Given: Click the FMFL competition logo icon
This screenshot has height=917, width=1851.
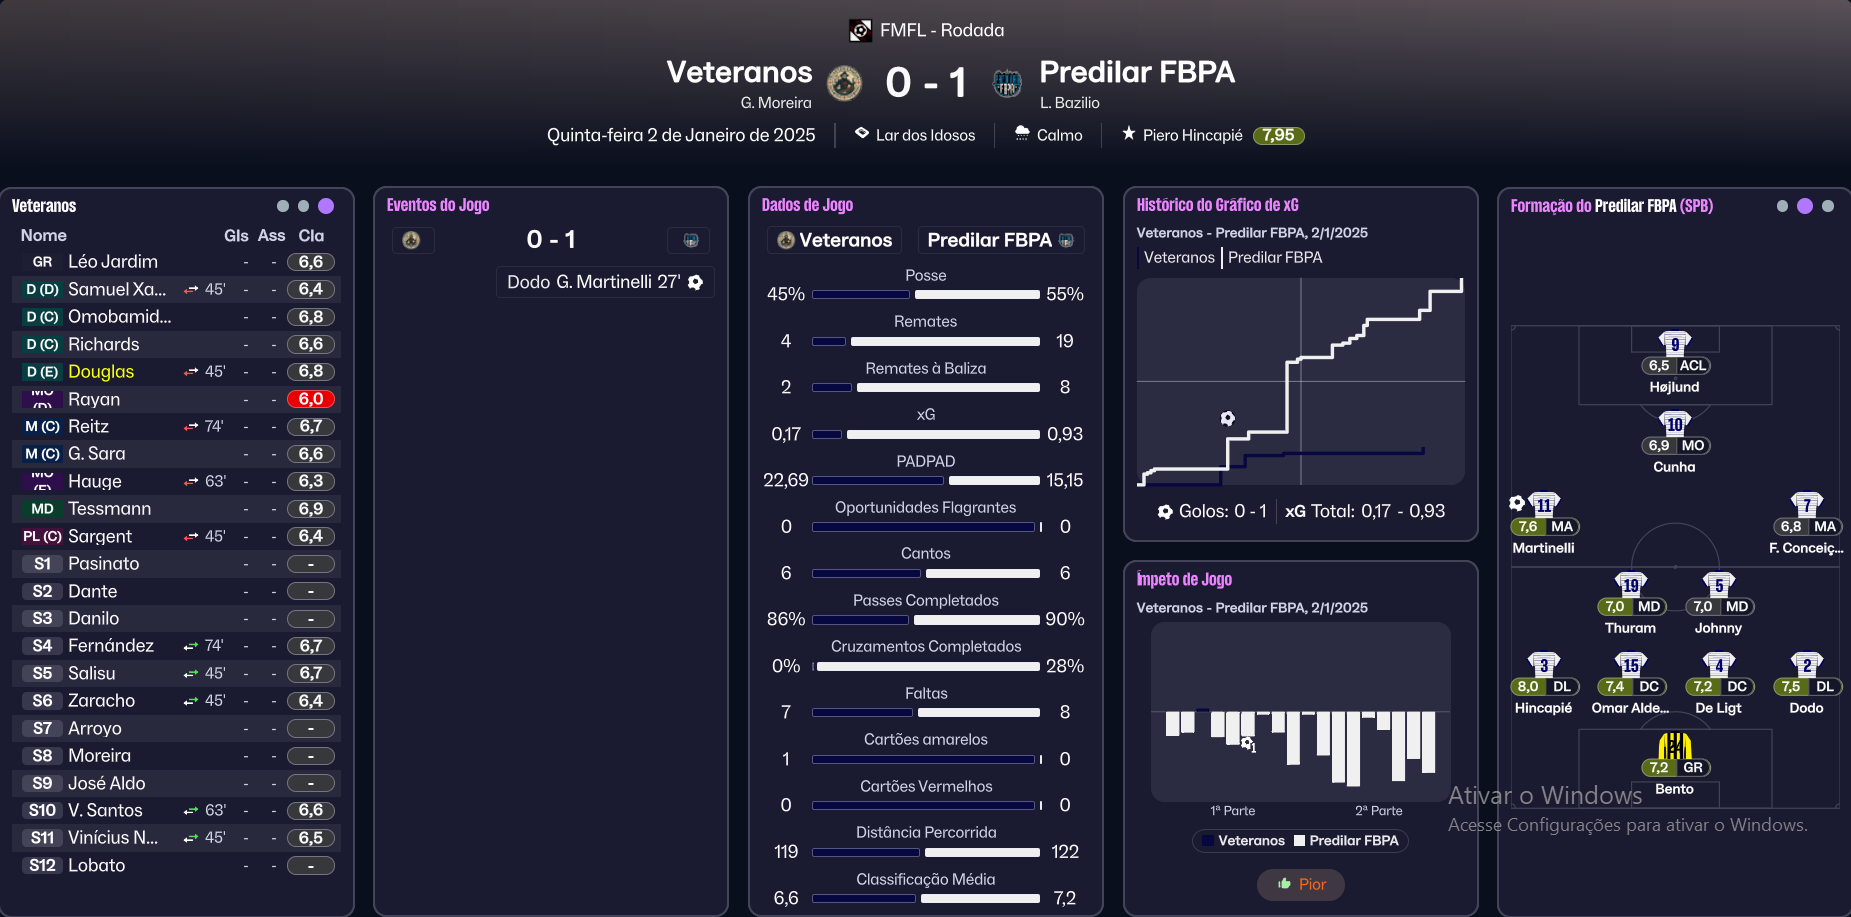Looking at the screenshot, I should 860,31.
